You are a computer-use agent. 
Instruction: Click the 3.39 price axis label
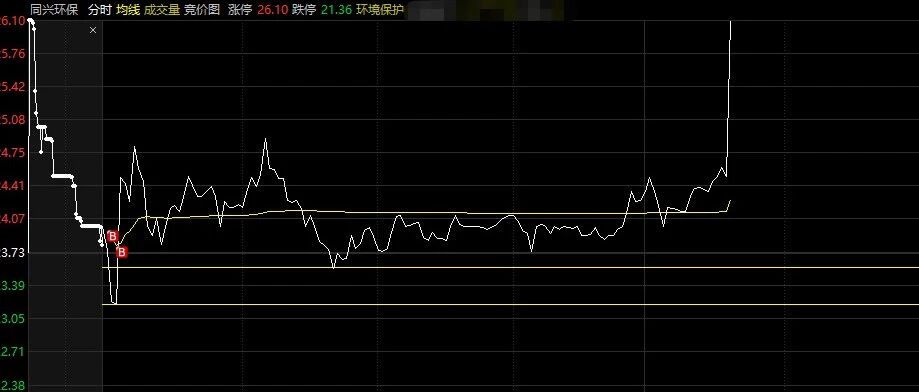pyautogui.click(x=13, y=286)
